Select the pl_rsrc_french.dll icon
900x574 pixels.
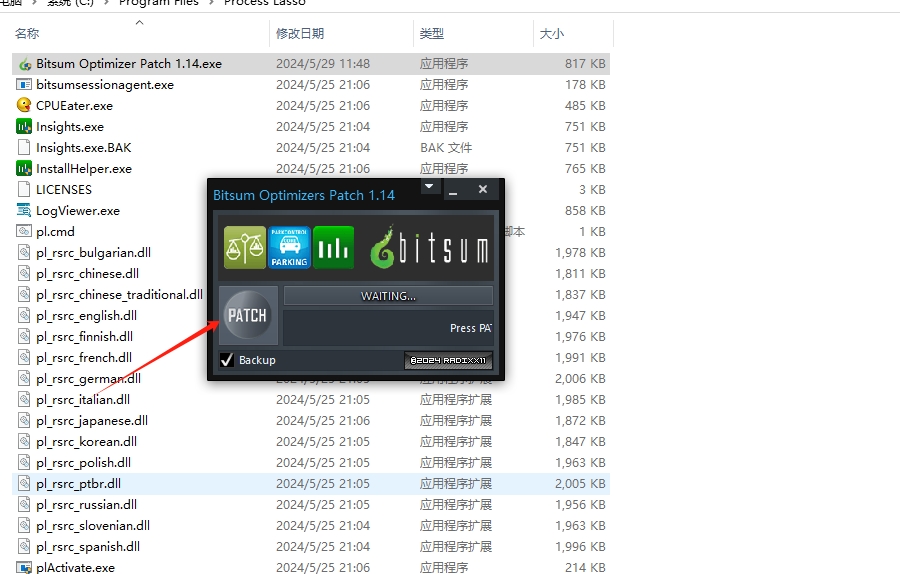[x=24, y=358]
